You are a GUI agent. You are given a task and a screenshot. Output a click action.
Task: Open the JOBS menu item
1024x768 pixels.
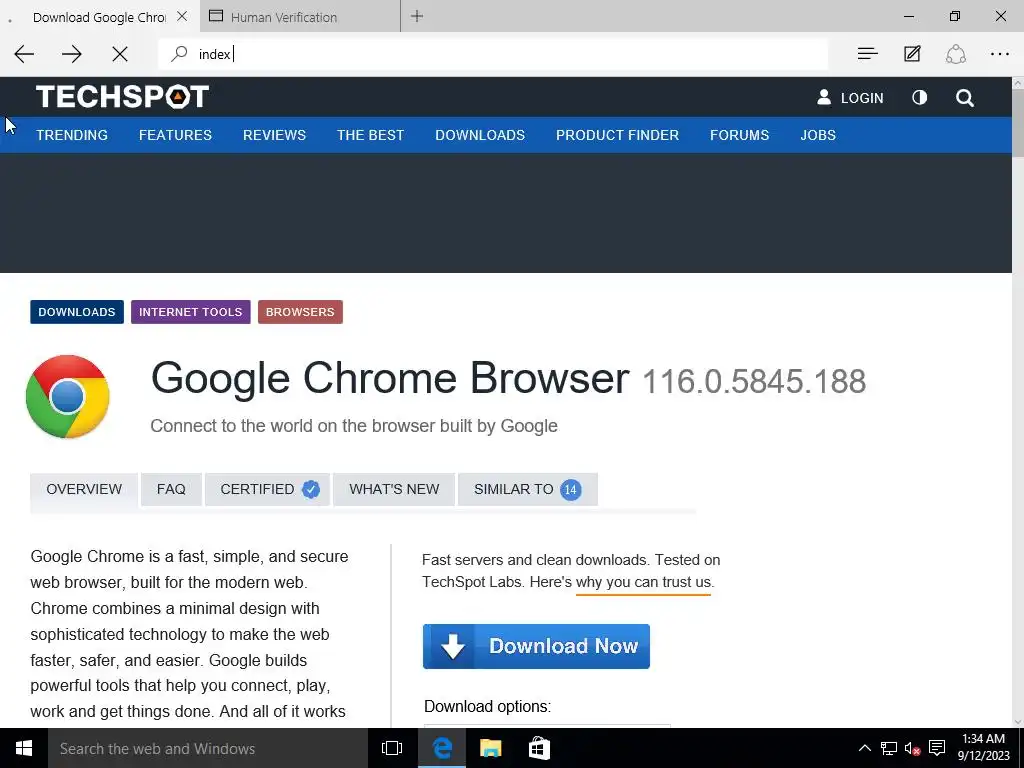click(x=818, y=135)
